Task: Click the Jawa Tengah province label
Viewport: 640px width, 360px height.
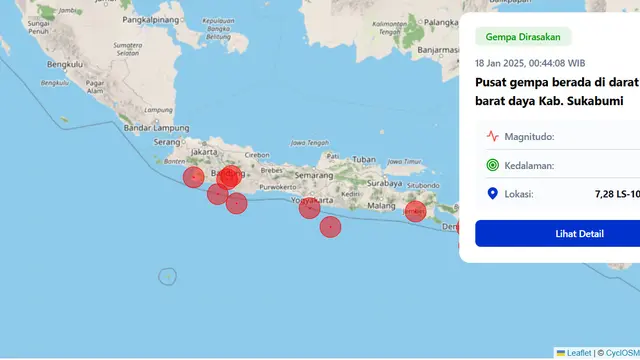Action: point(309,143)
